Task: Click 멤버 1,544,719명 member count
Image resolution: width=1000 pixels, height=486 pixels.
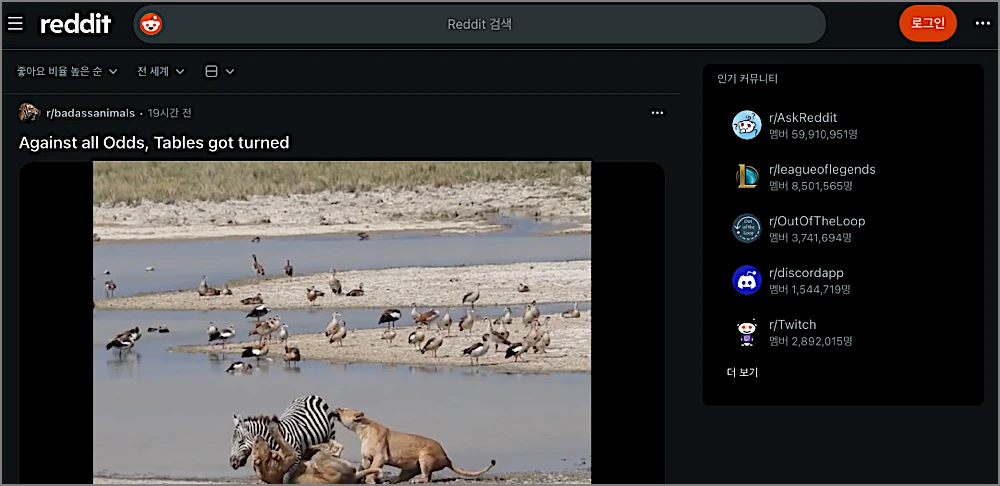Action: pyautogui.click(x=810, y=290)
